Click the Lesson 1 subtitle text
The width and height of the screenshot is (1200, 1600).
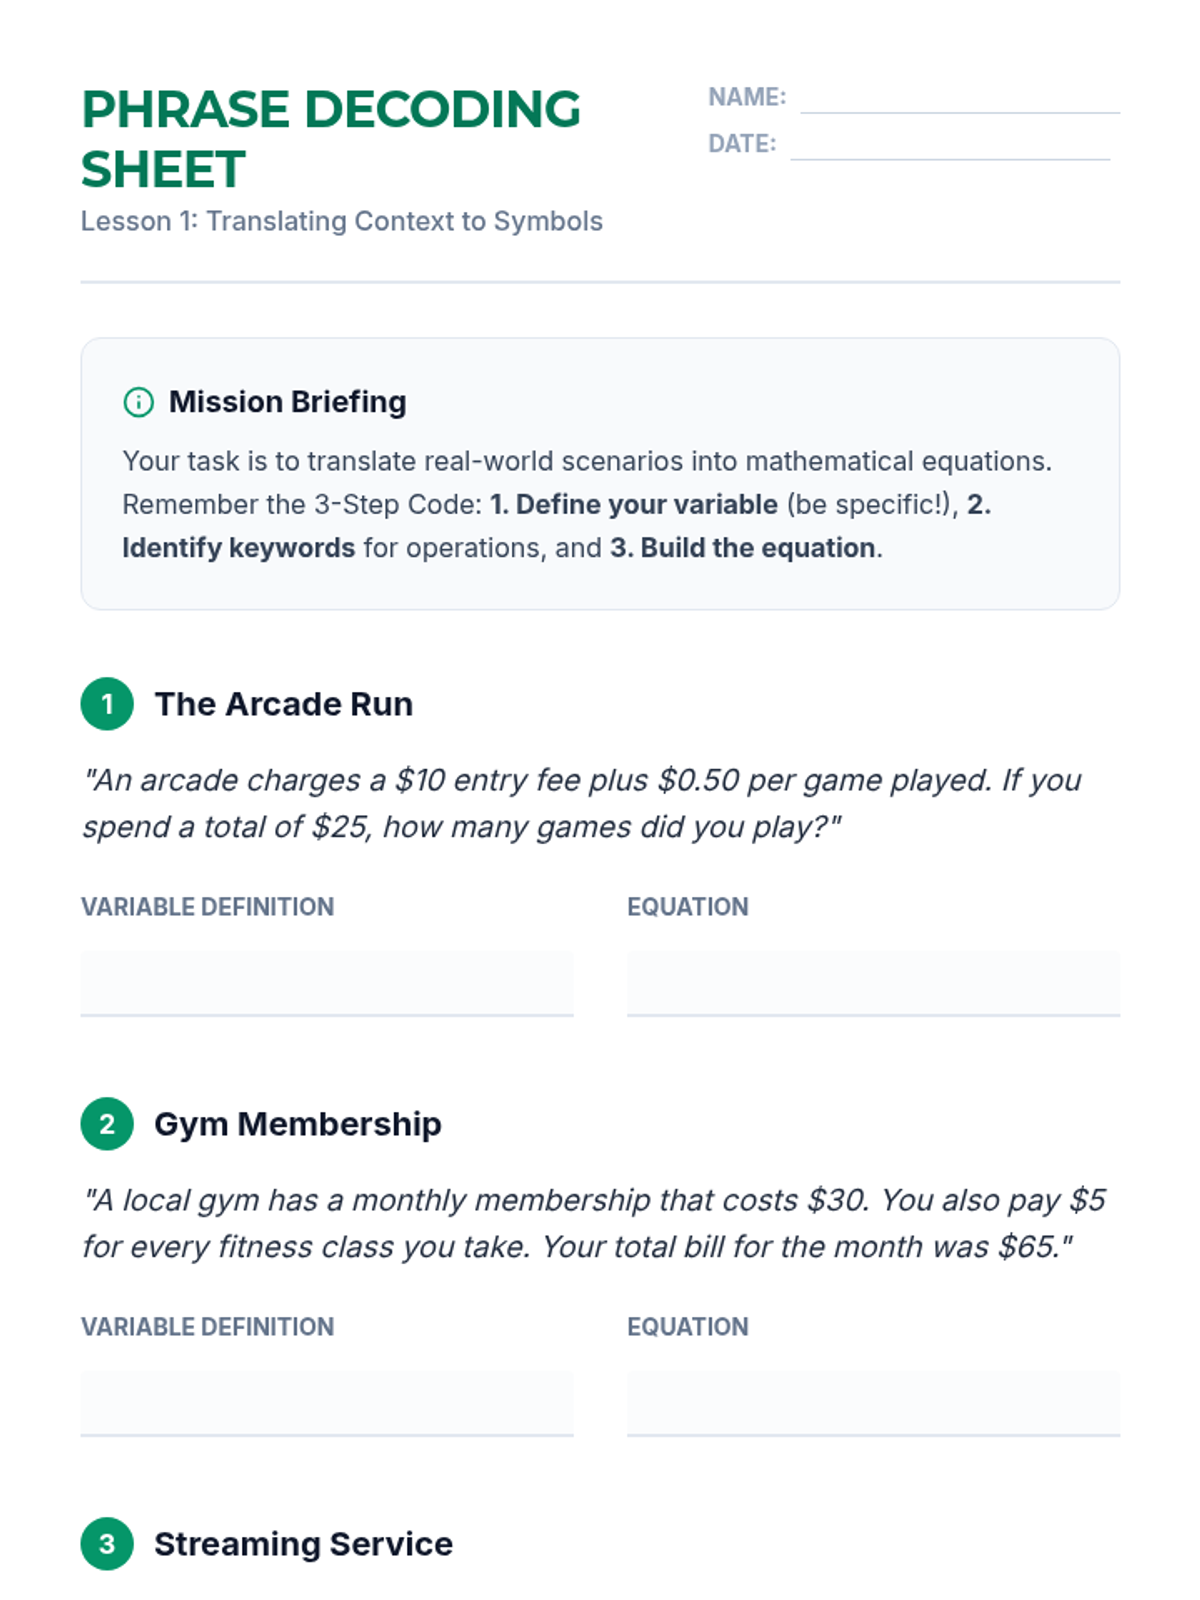pyautogui.click(x=342, y=221)
